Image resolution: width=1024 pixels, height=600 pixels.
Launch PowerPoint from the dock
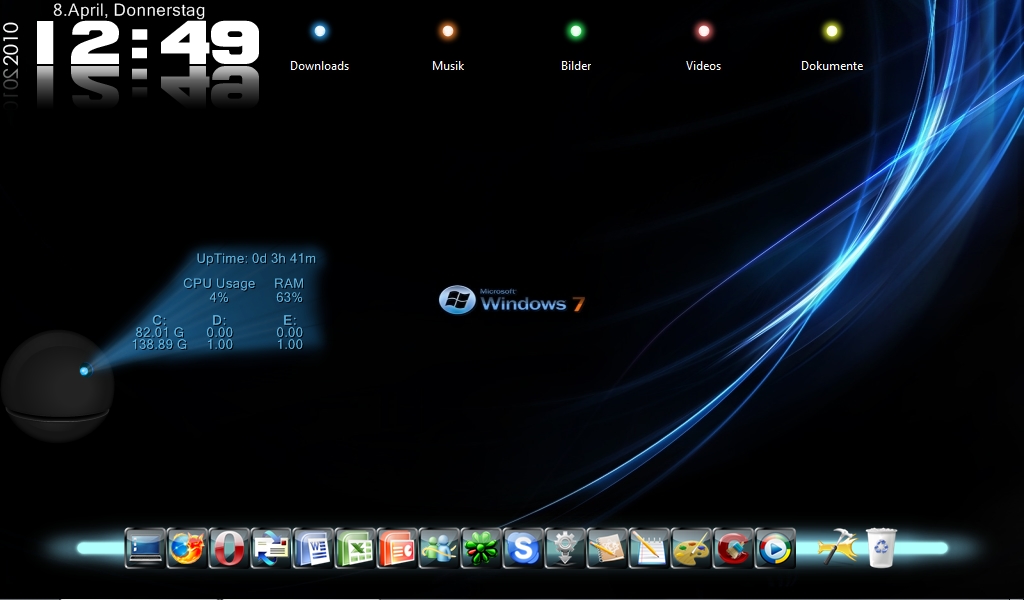point(397,548)
